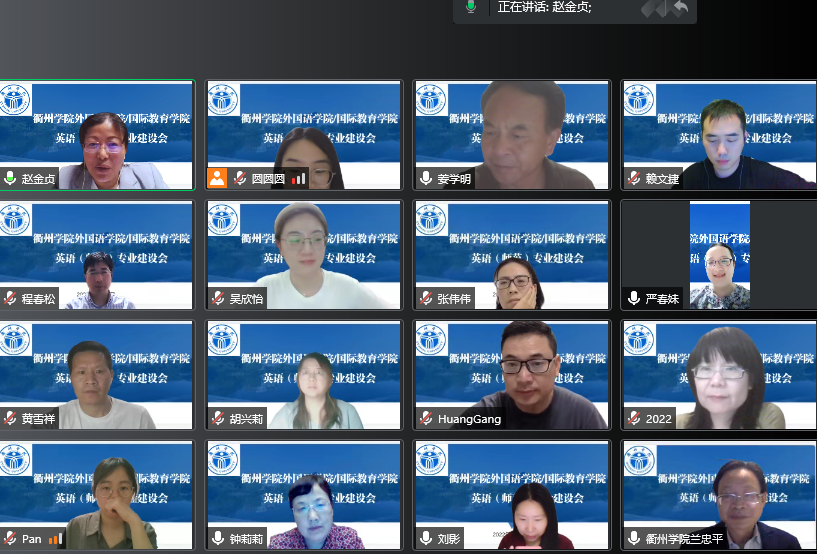817x554 pixels.
Task: Select the 姜学明 name label
Action: coord(454,179)
